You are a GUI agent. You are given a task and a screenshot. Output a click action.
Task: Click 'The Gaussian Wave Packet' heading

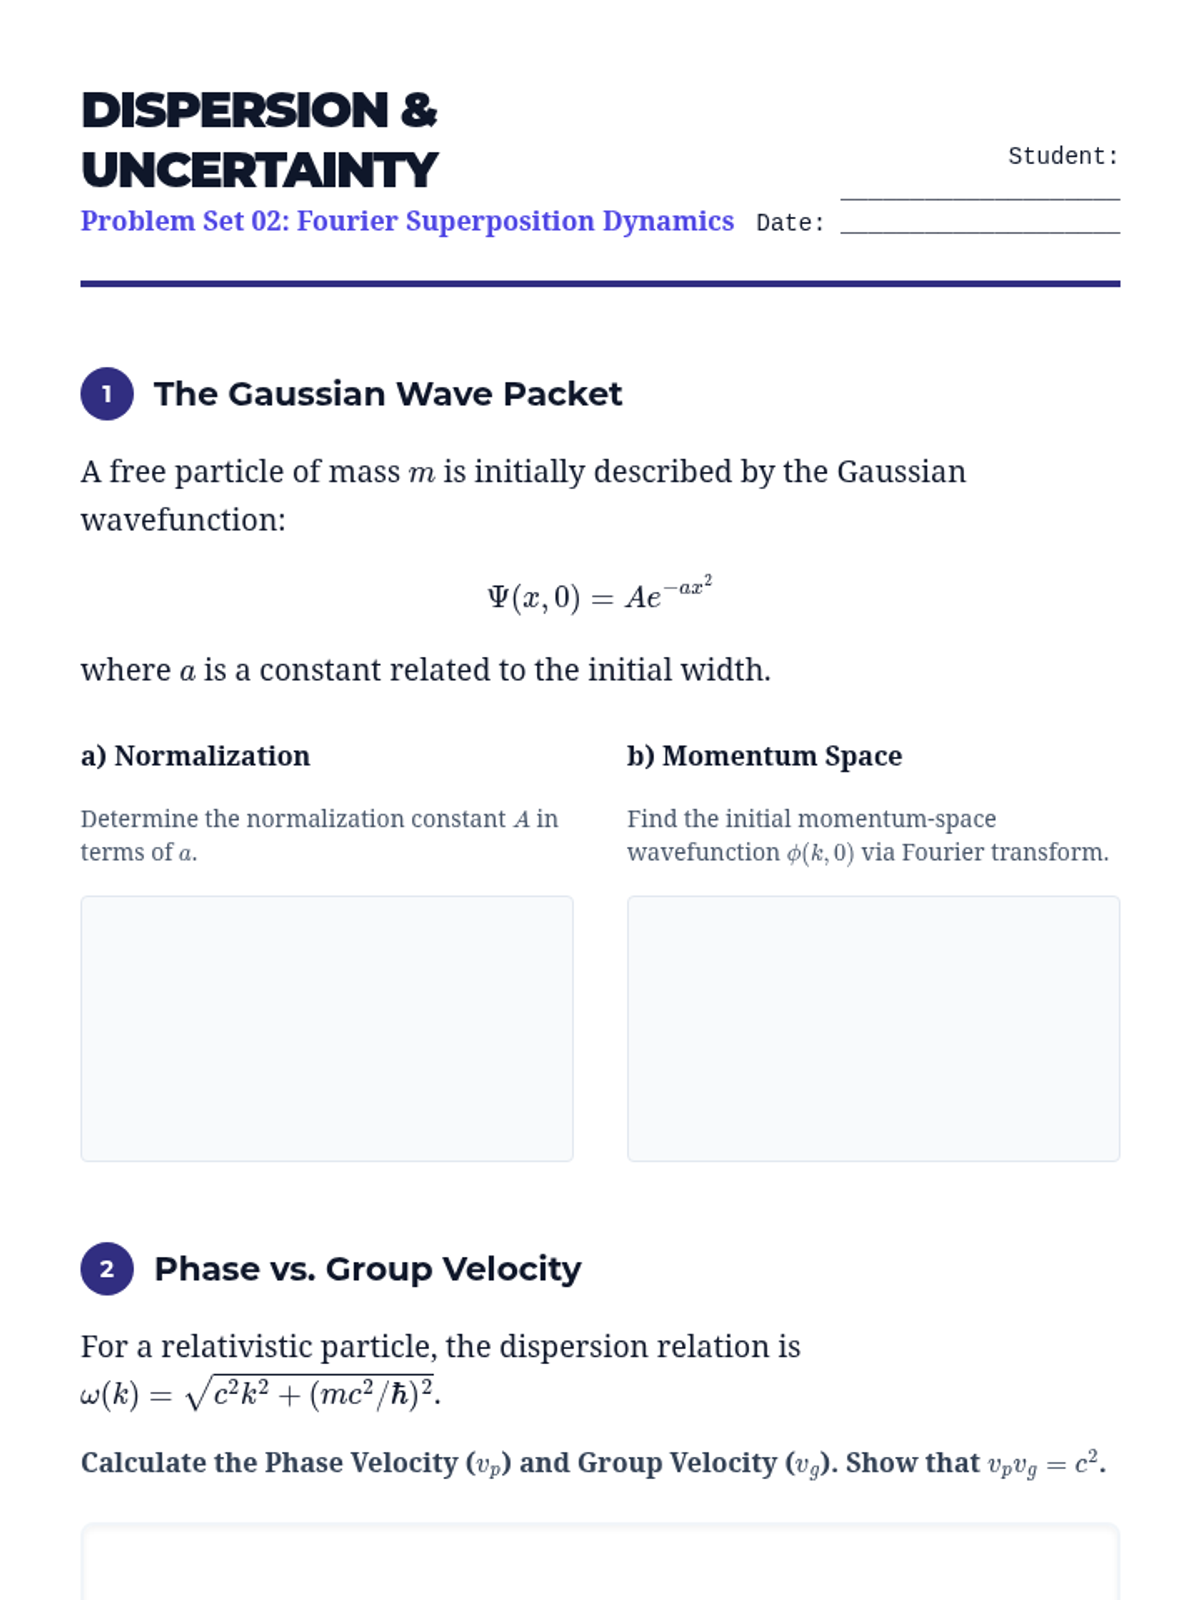(x=387, y=394)
